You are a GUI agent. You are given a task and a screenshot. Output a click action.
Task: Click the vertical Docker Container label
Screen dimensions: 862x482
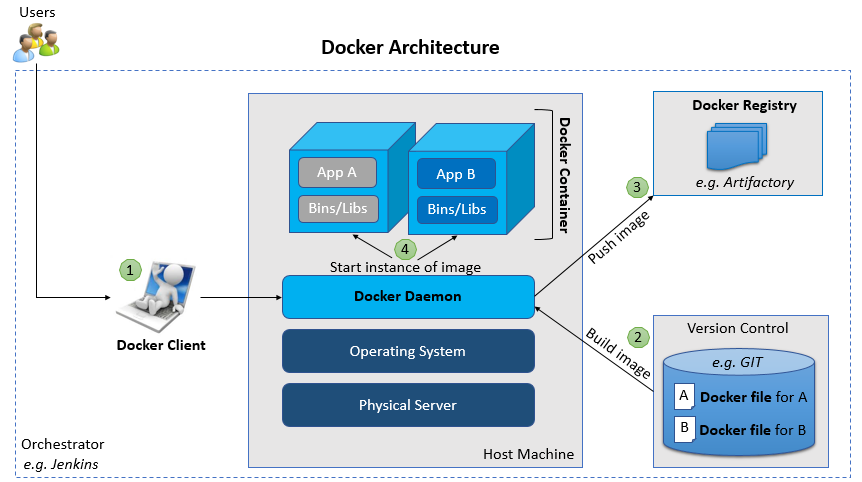click(565, 175)
